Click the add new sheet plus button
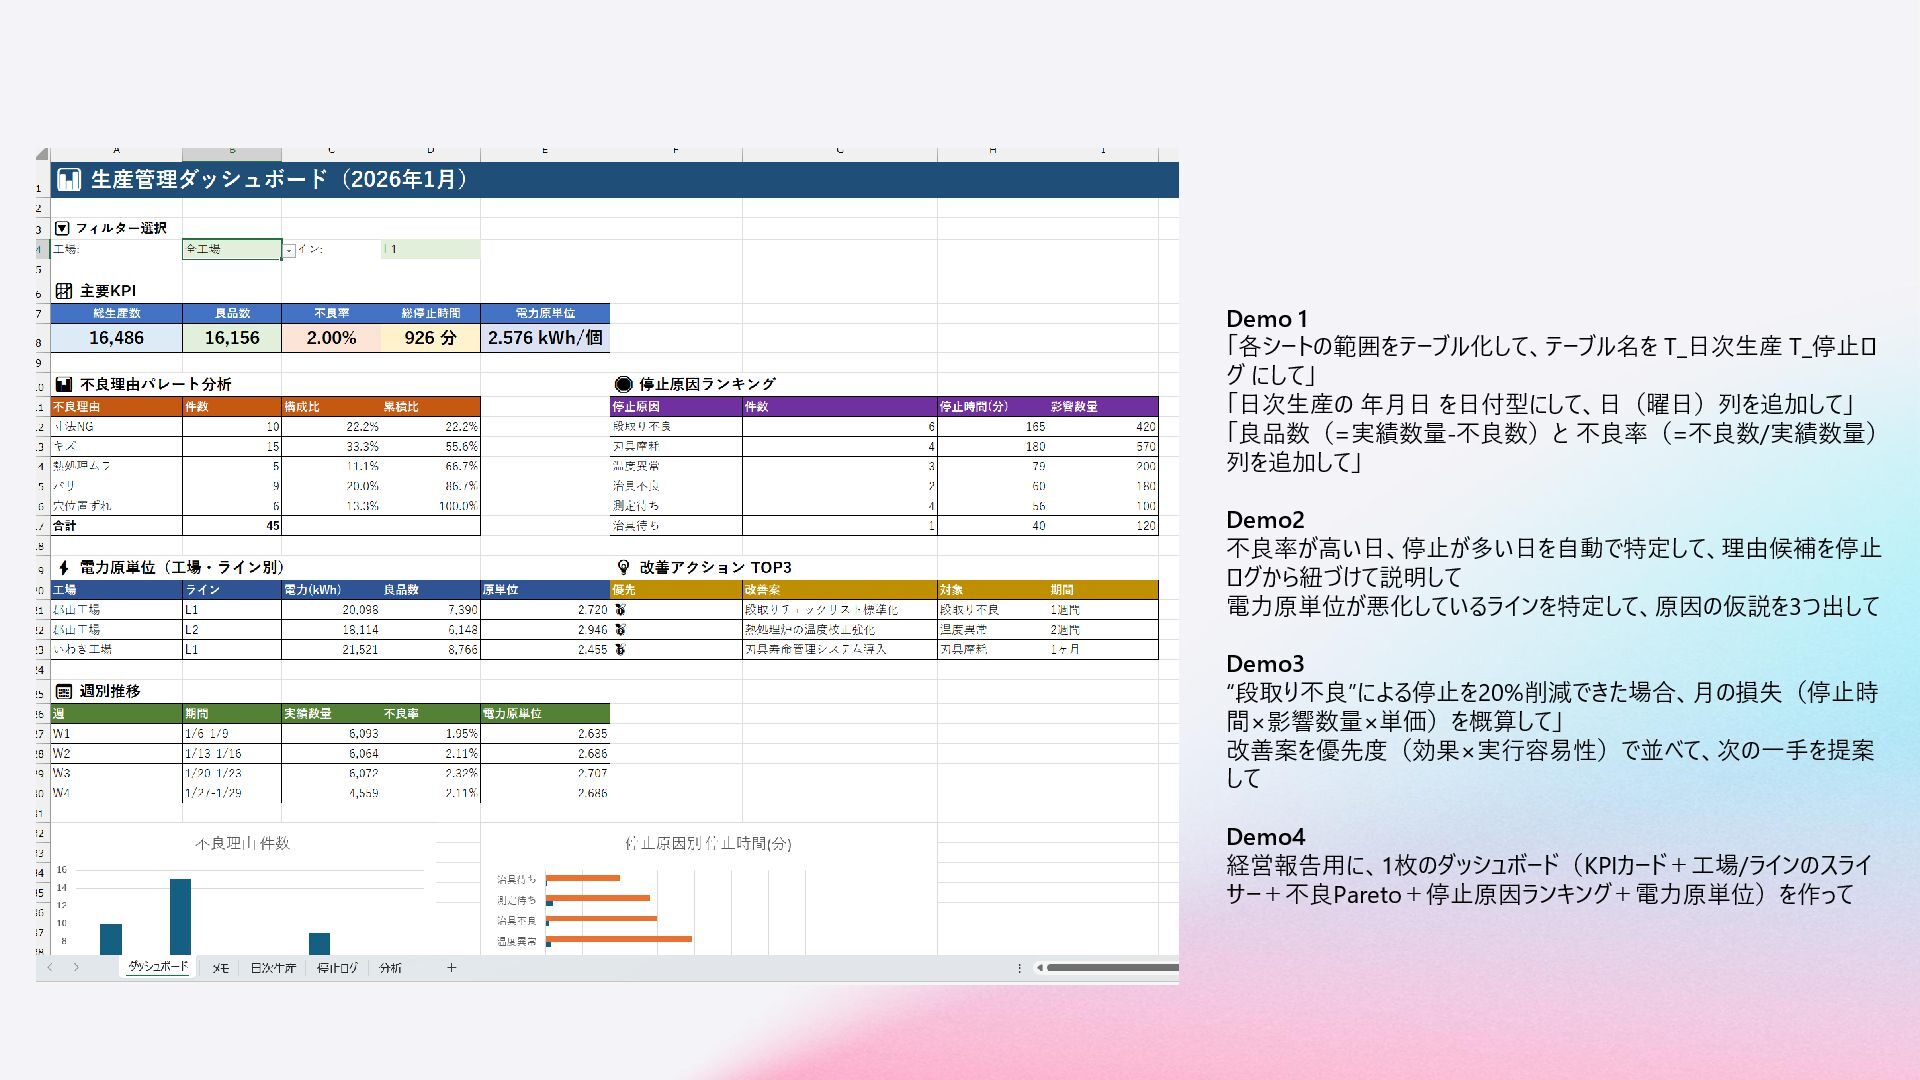Viewport: 1920px width, 1080px height. pos(451,968)
